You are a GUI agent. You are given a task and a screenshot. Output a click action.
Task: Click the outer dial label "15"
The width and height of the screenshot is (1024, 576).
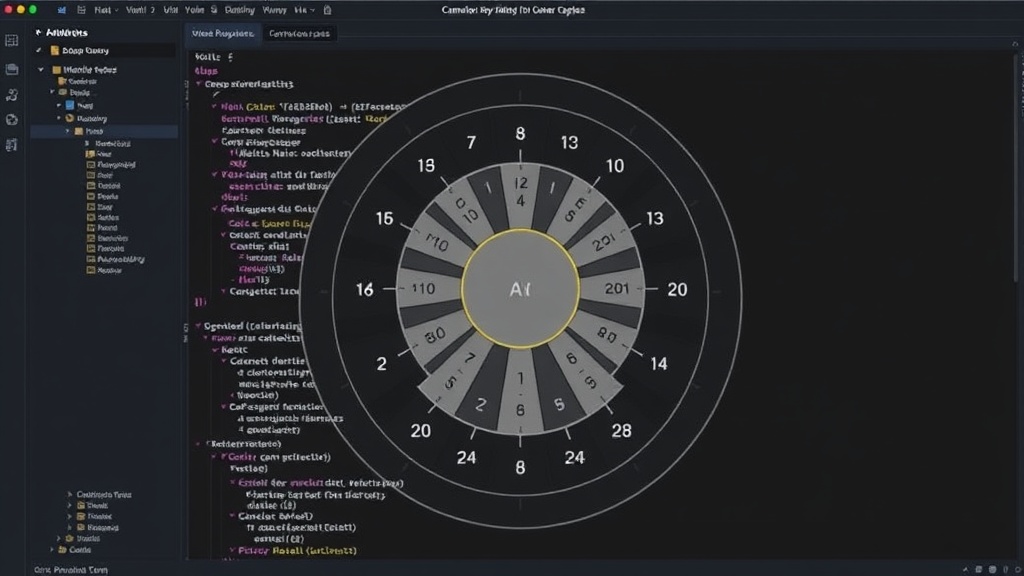[x=385, y=218]
